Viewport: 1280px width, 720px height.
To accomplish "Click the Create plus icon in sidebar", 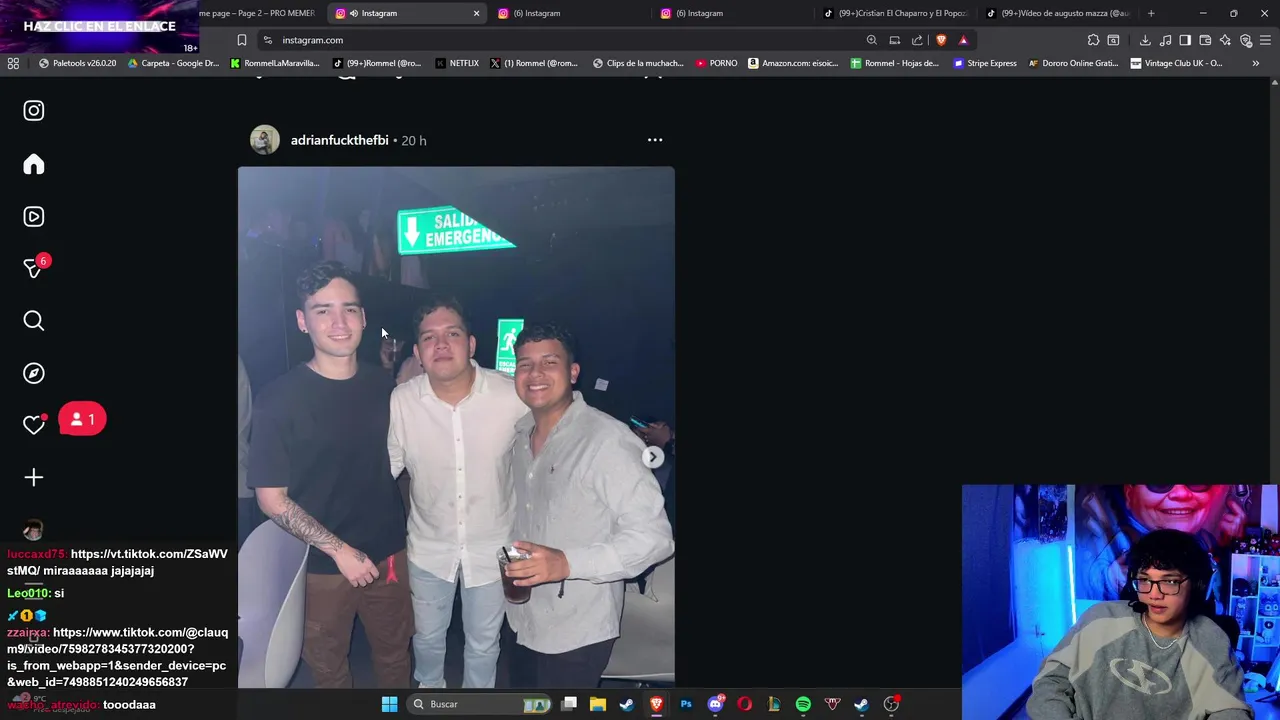I will tap(34, 477).
